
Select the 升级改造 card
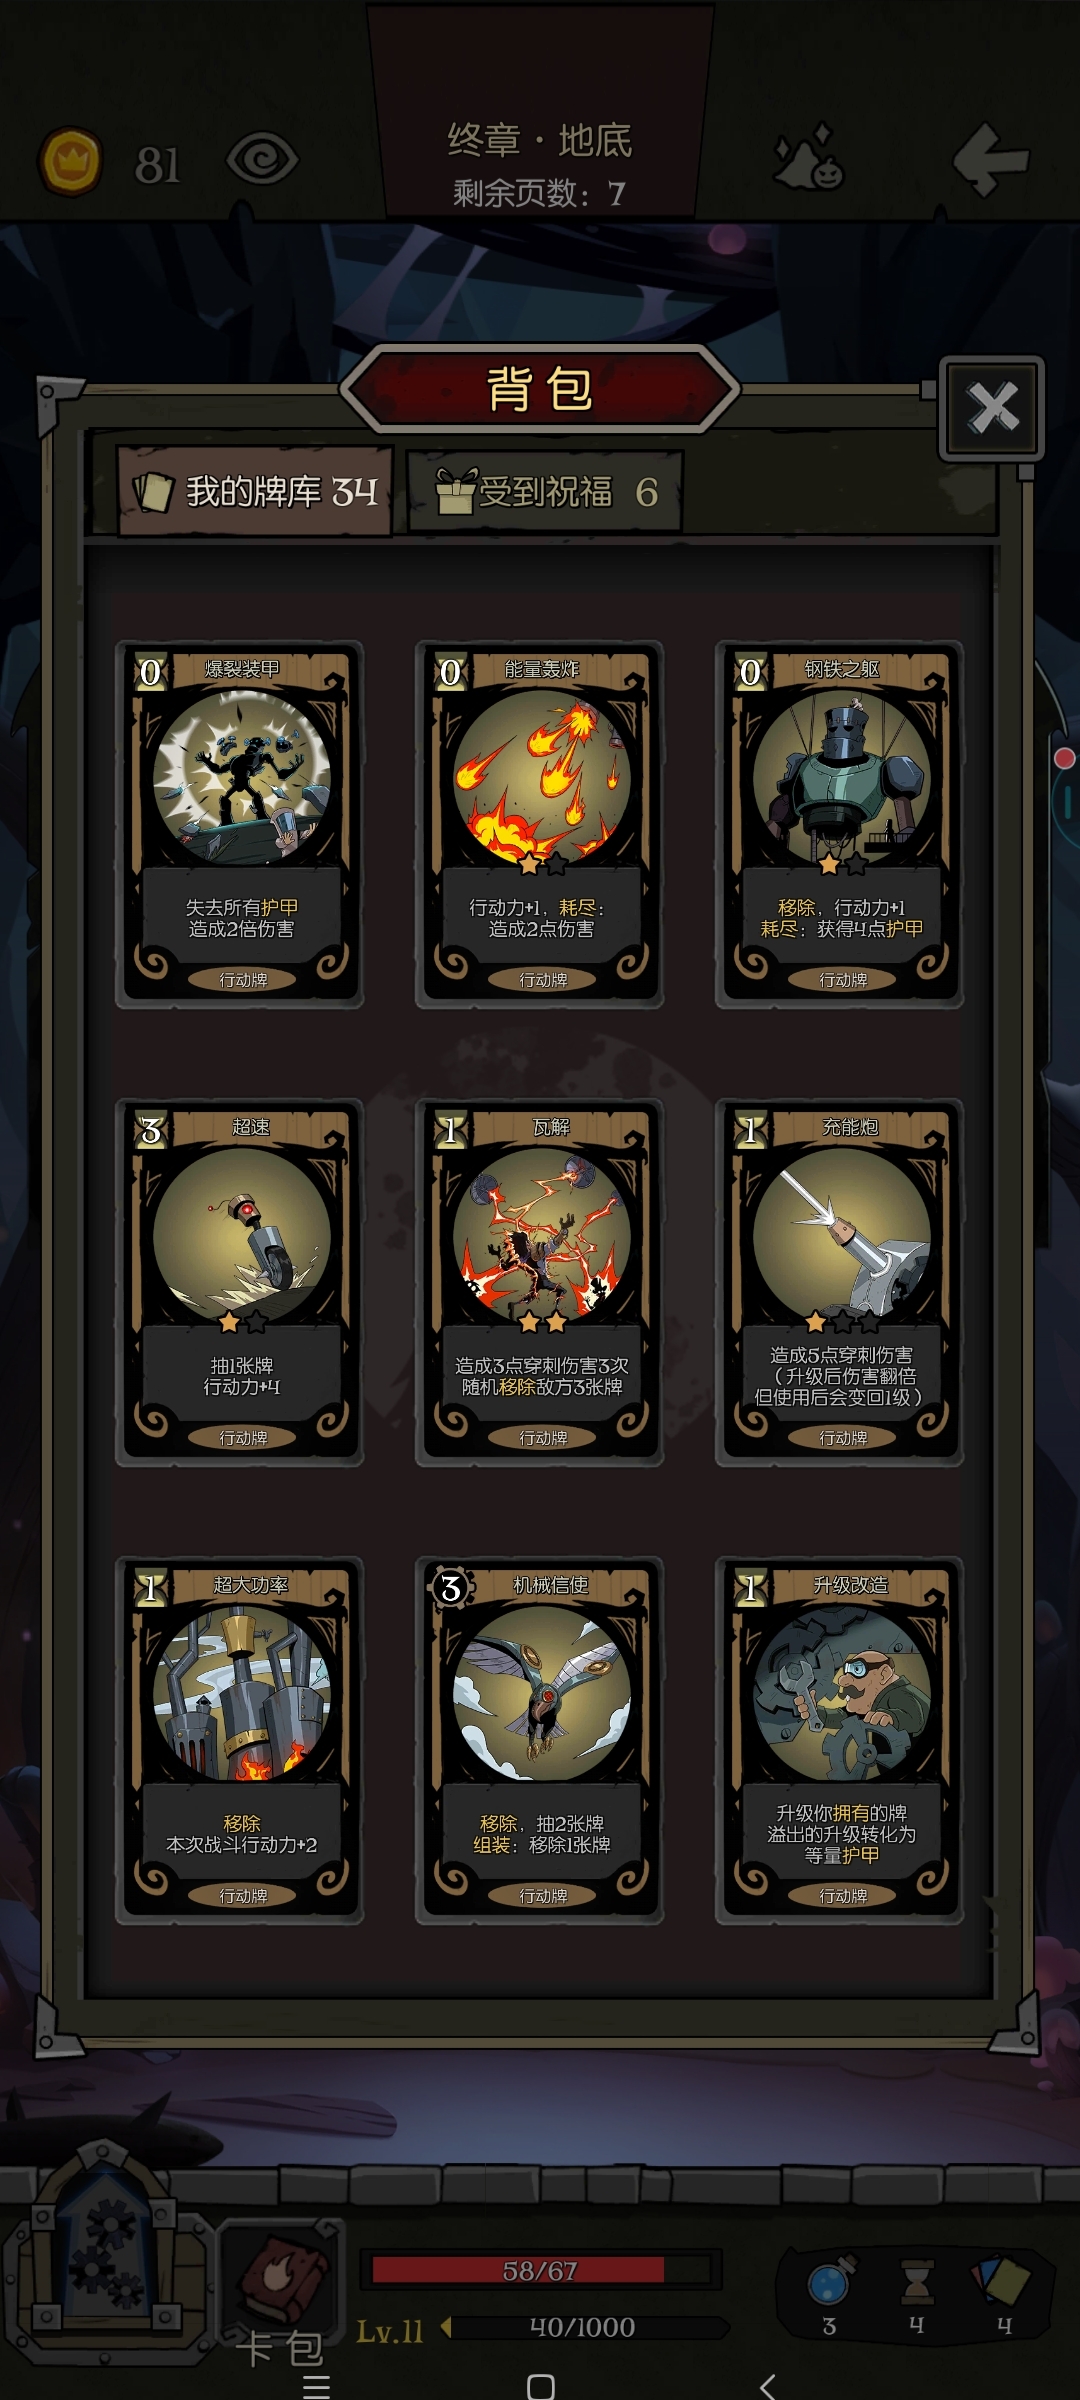[840, 1740]
